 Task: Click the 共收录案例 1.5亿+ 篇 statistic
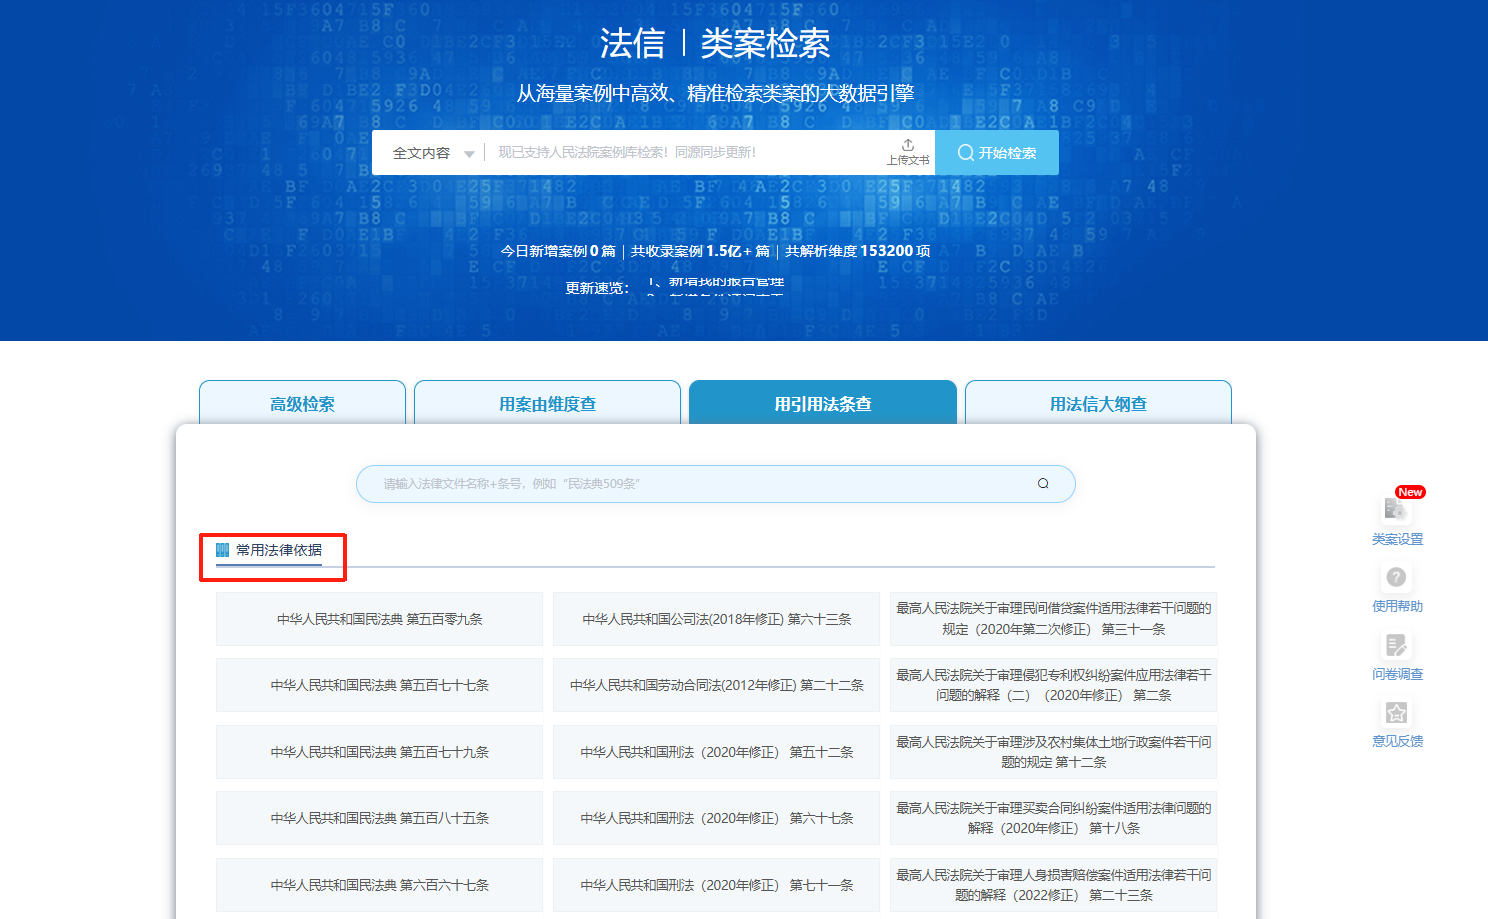[700, 251]
